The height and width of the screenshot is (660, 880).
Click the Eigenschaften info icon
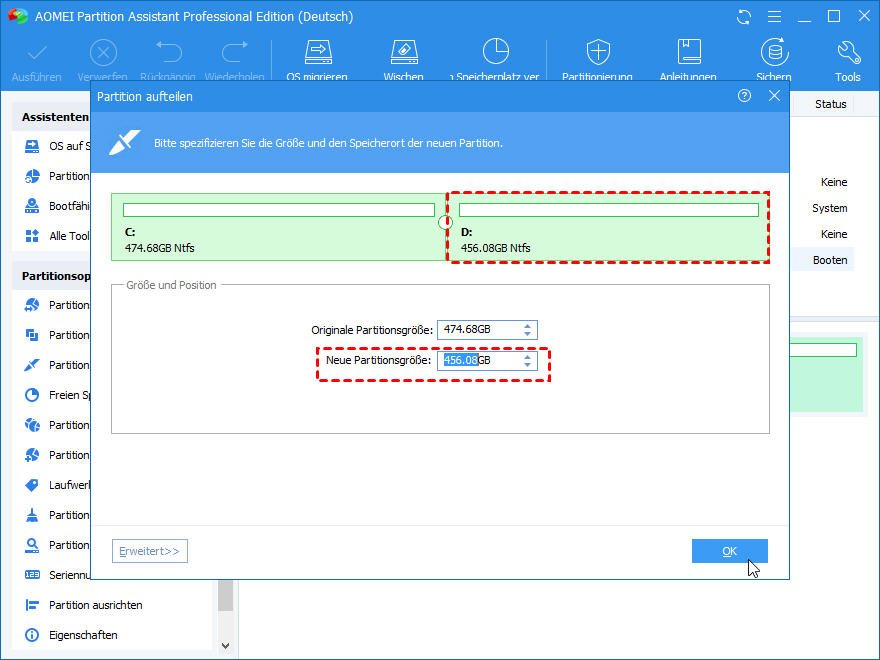(32, 635)
